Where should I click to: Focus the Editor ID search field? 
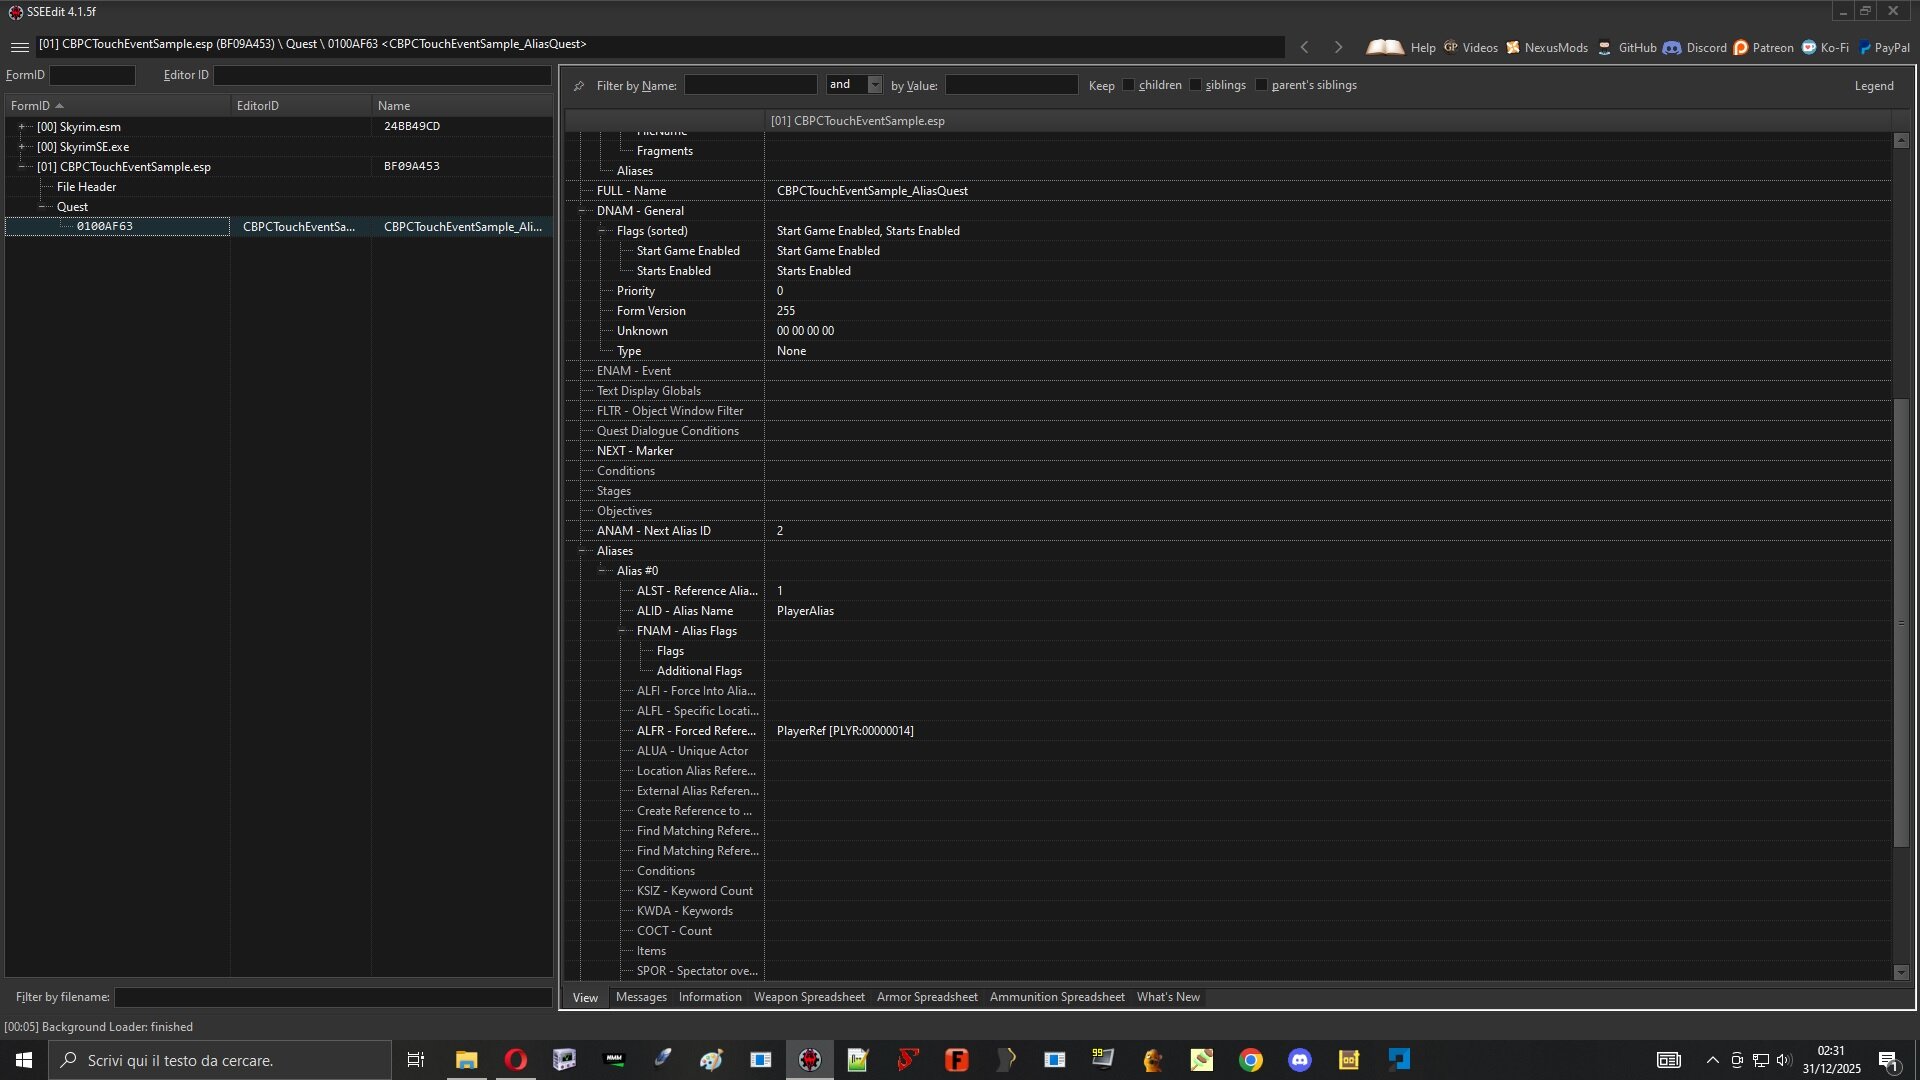point(382,75)
